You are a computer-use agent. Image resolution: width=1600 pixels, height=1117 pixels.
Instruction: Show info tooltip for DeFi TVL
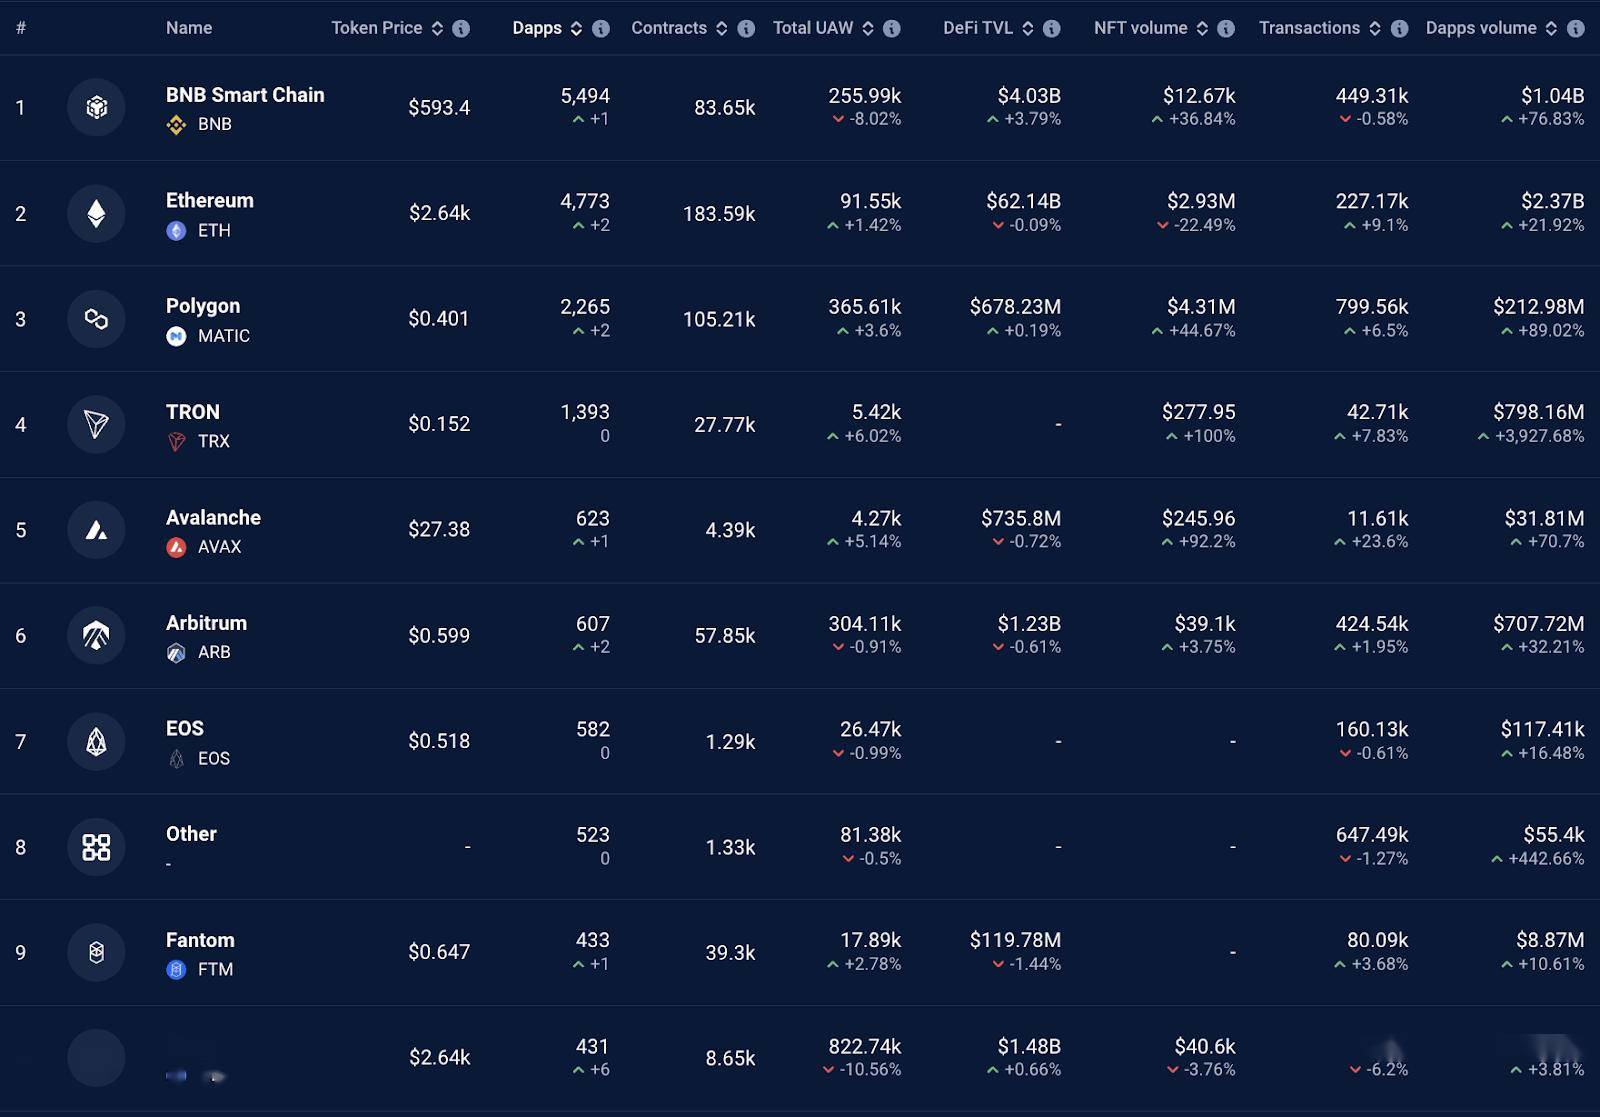pos(1052,28)
